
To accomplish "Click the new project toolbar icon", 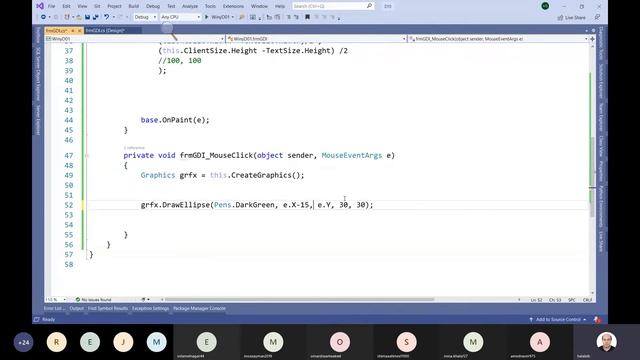I will [67, 17].
